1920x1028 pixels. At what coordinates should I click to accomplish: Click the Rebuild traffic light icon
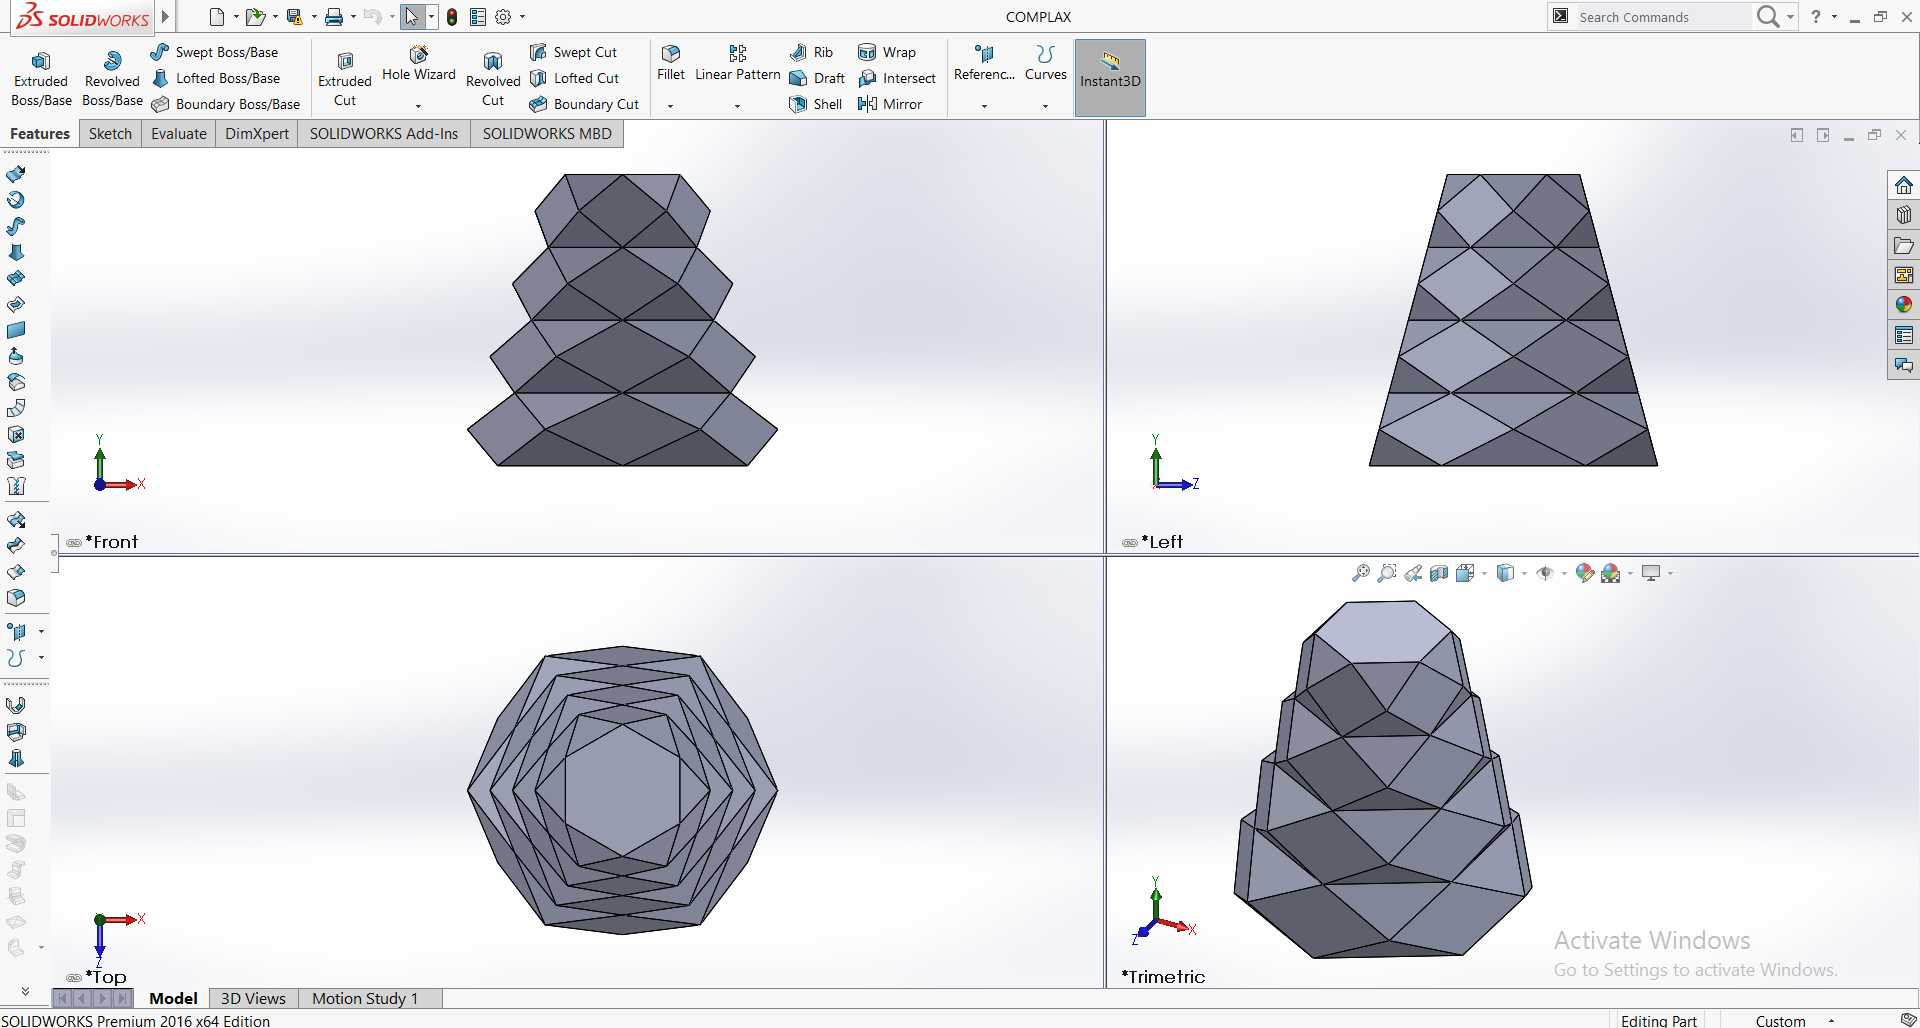pyautogui.click(x=452, y=17)
